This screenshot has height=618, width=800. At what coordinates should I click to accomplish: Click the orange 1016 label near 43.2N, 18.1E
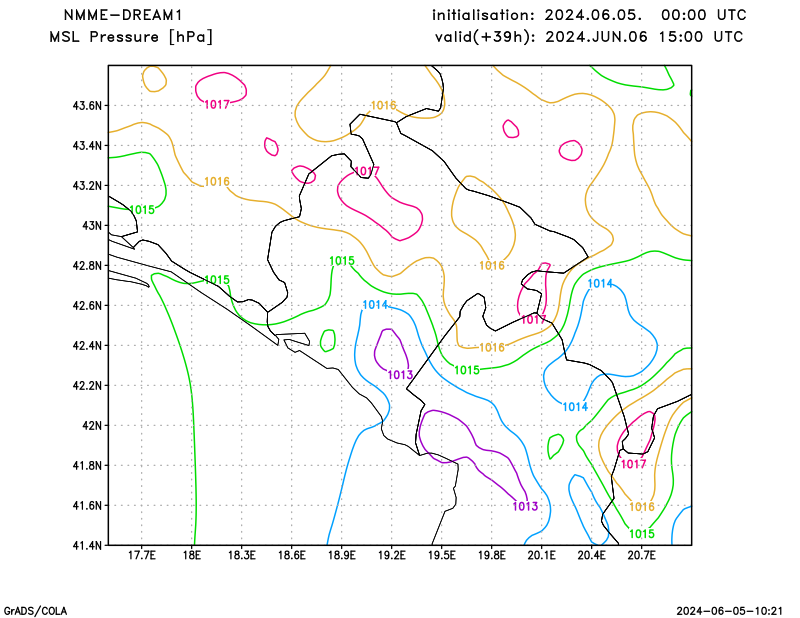click(217, 182)
